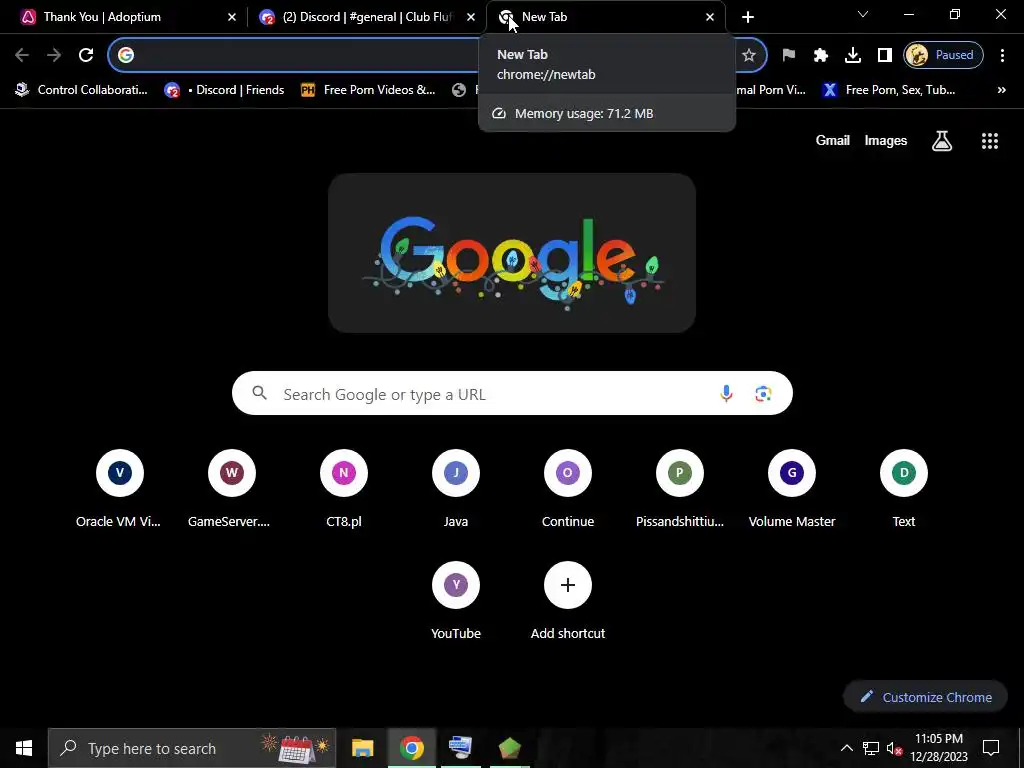
Task: Open the Control Collaborati... bookmark
Action: [82, 90]
